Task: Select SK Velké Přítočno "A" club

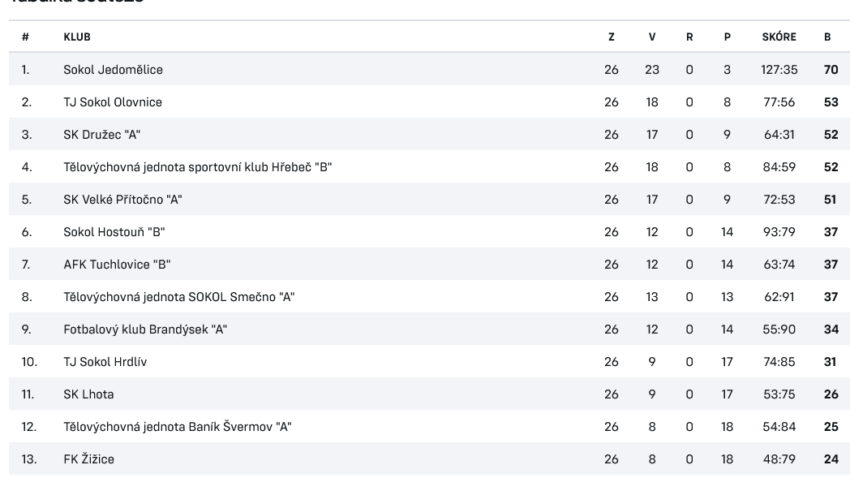Action: [123, 199]
